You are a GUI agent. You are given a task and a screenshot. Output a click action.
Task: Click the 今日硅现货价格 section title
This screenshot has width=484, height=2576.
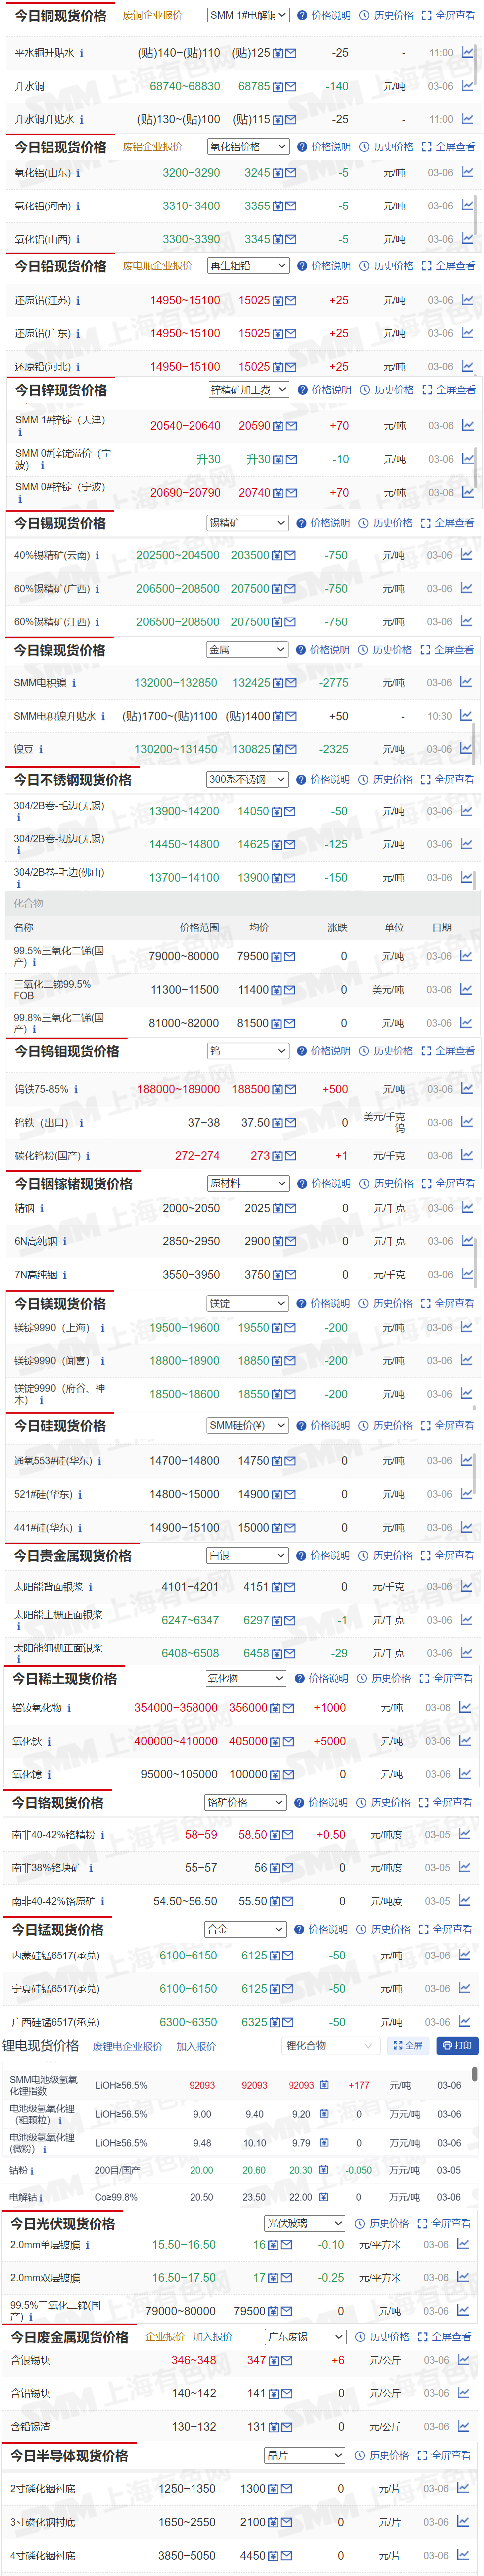pyautogui.click(x=60, y=1425)
